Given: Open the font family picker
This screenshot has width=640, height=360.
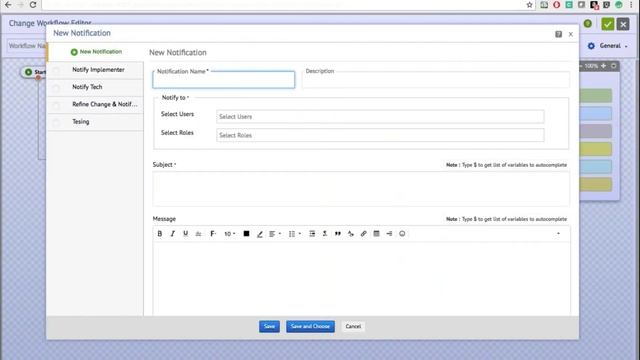Looking at the screenshot, I should [x=213, y=234].
